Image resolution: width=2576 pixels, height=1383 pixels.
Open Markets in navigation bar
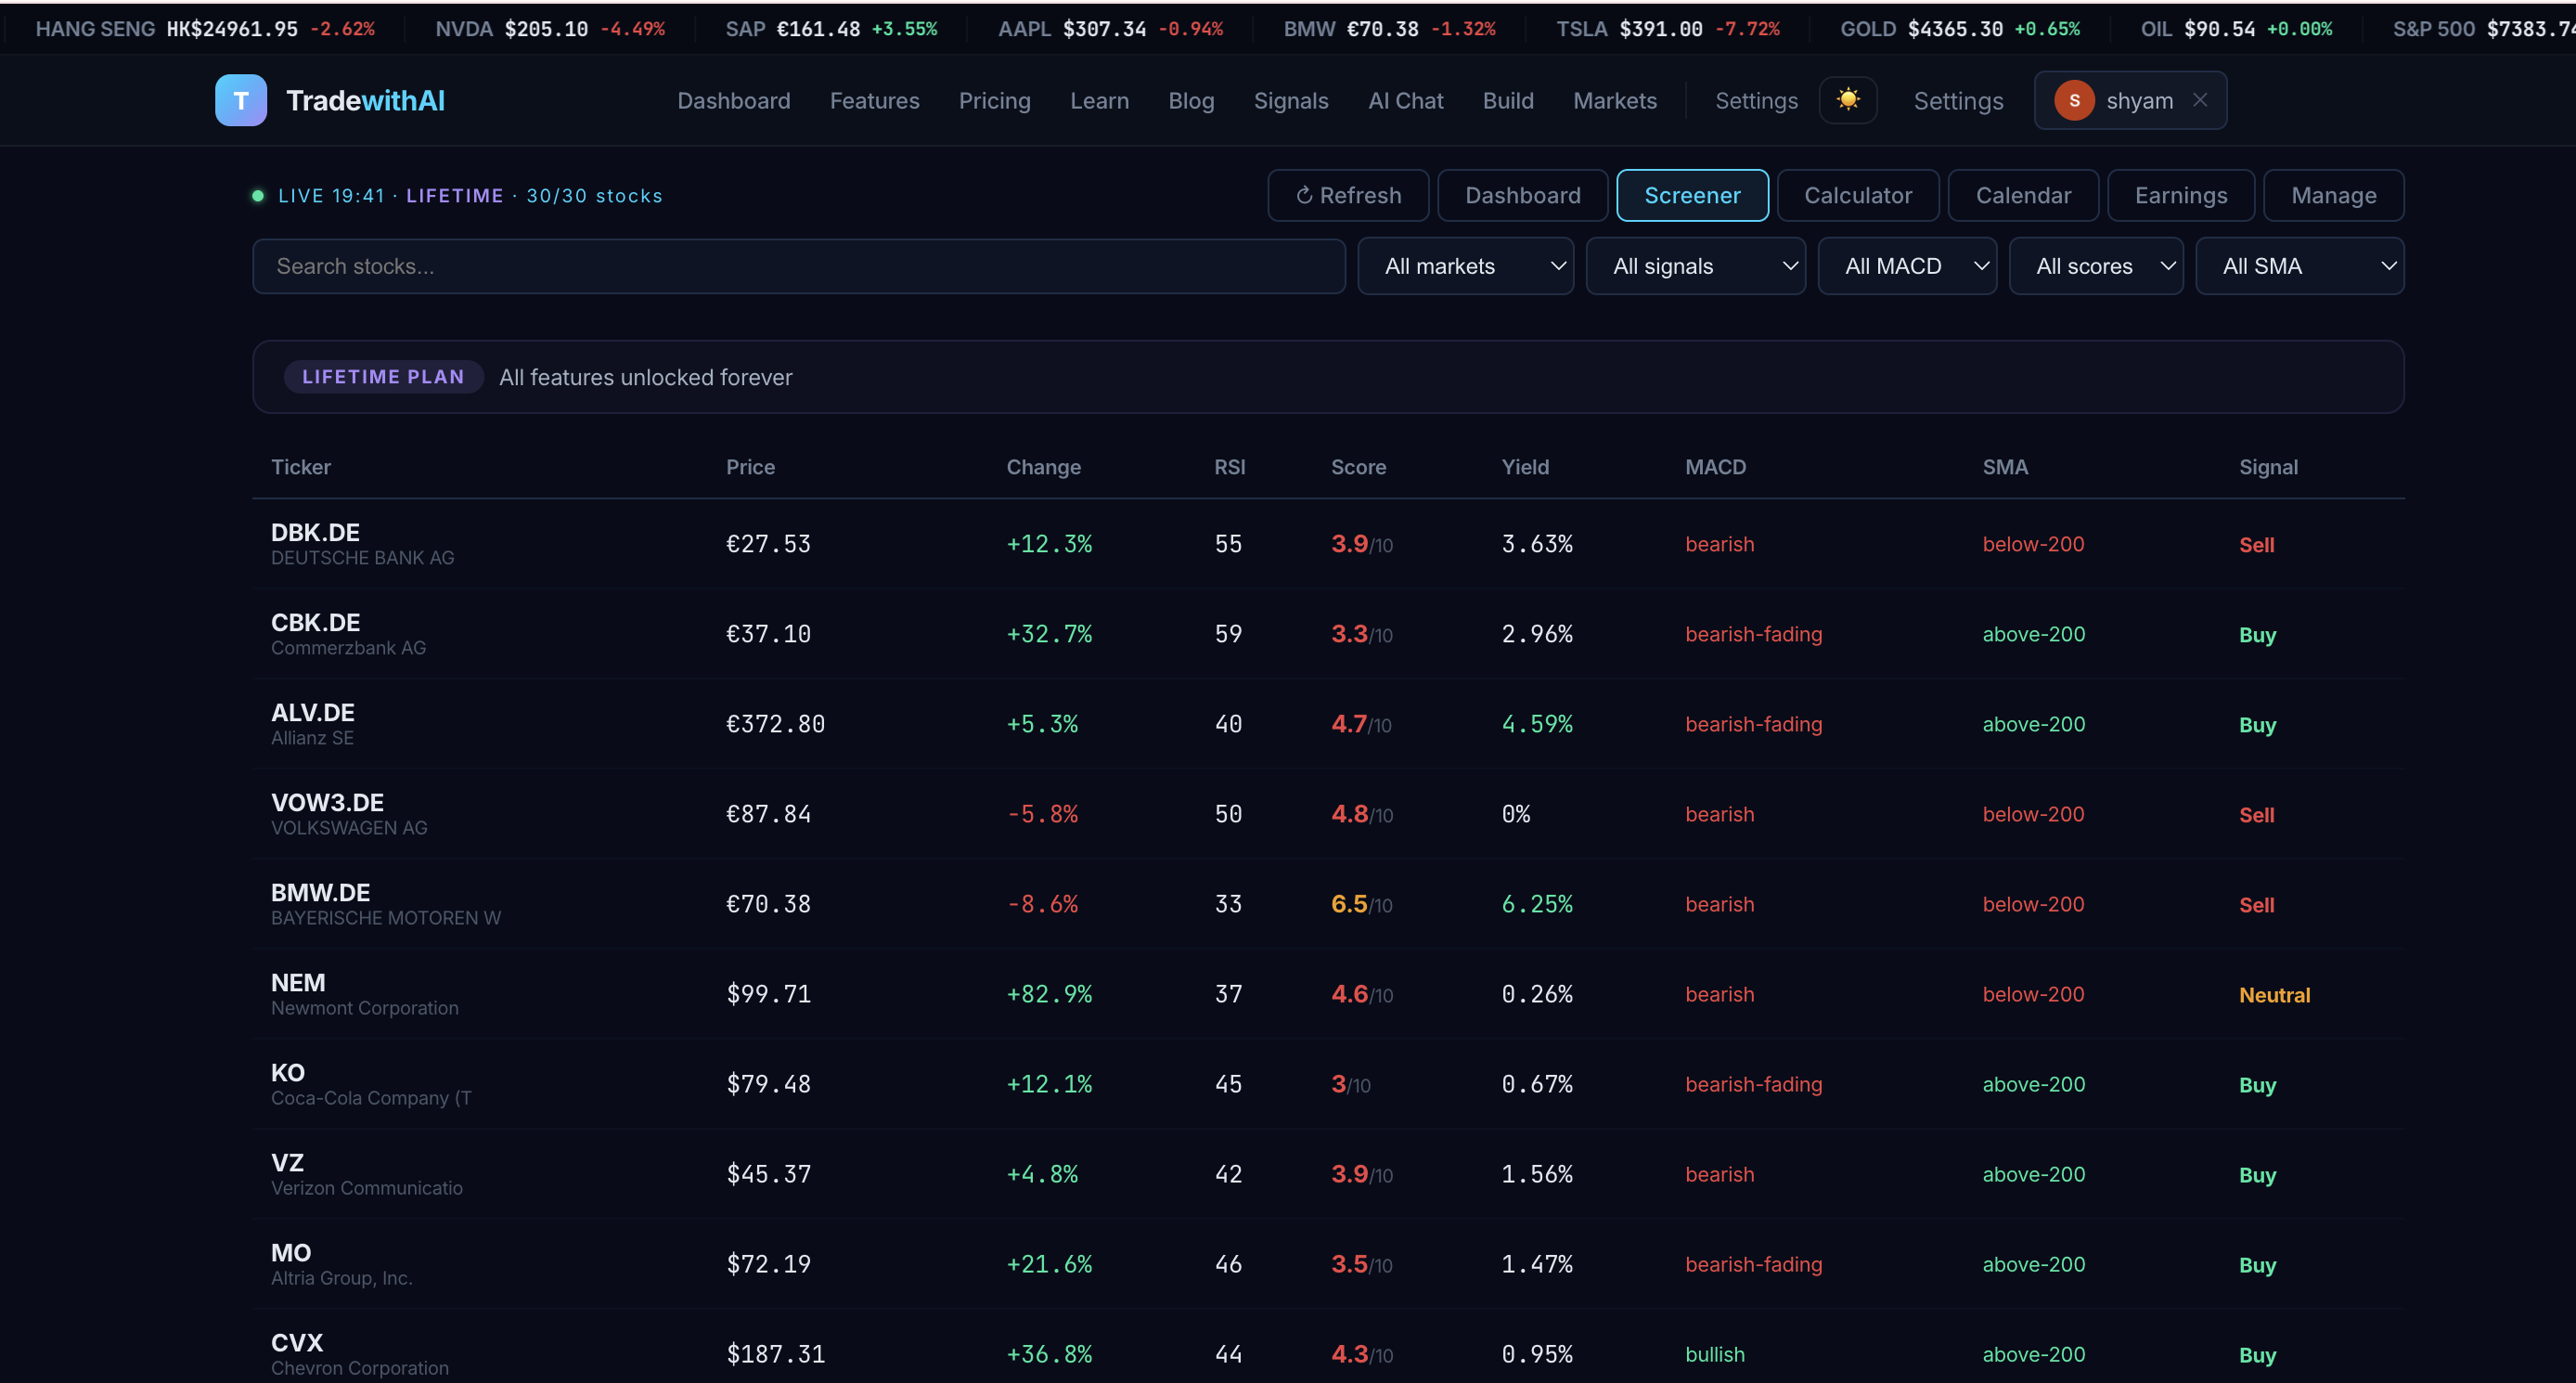(x=1615, y=101)
